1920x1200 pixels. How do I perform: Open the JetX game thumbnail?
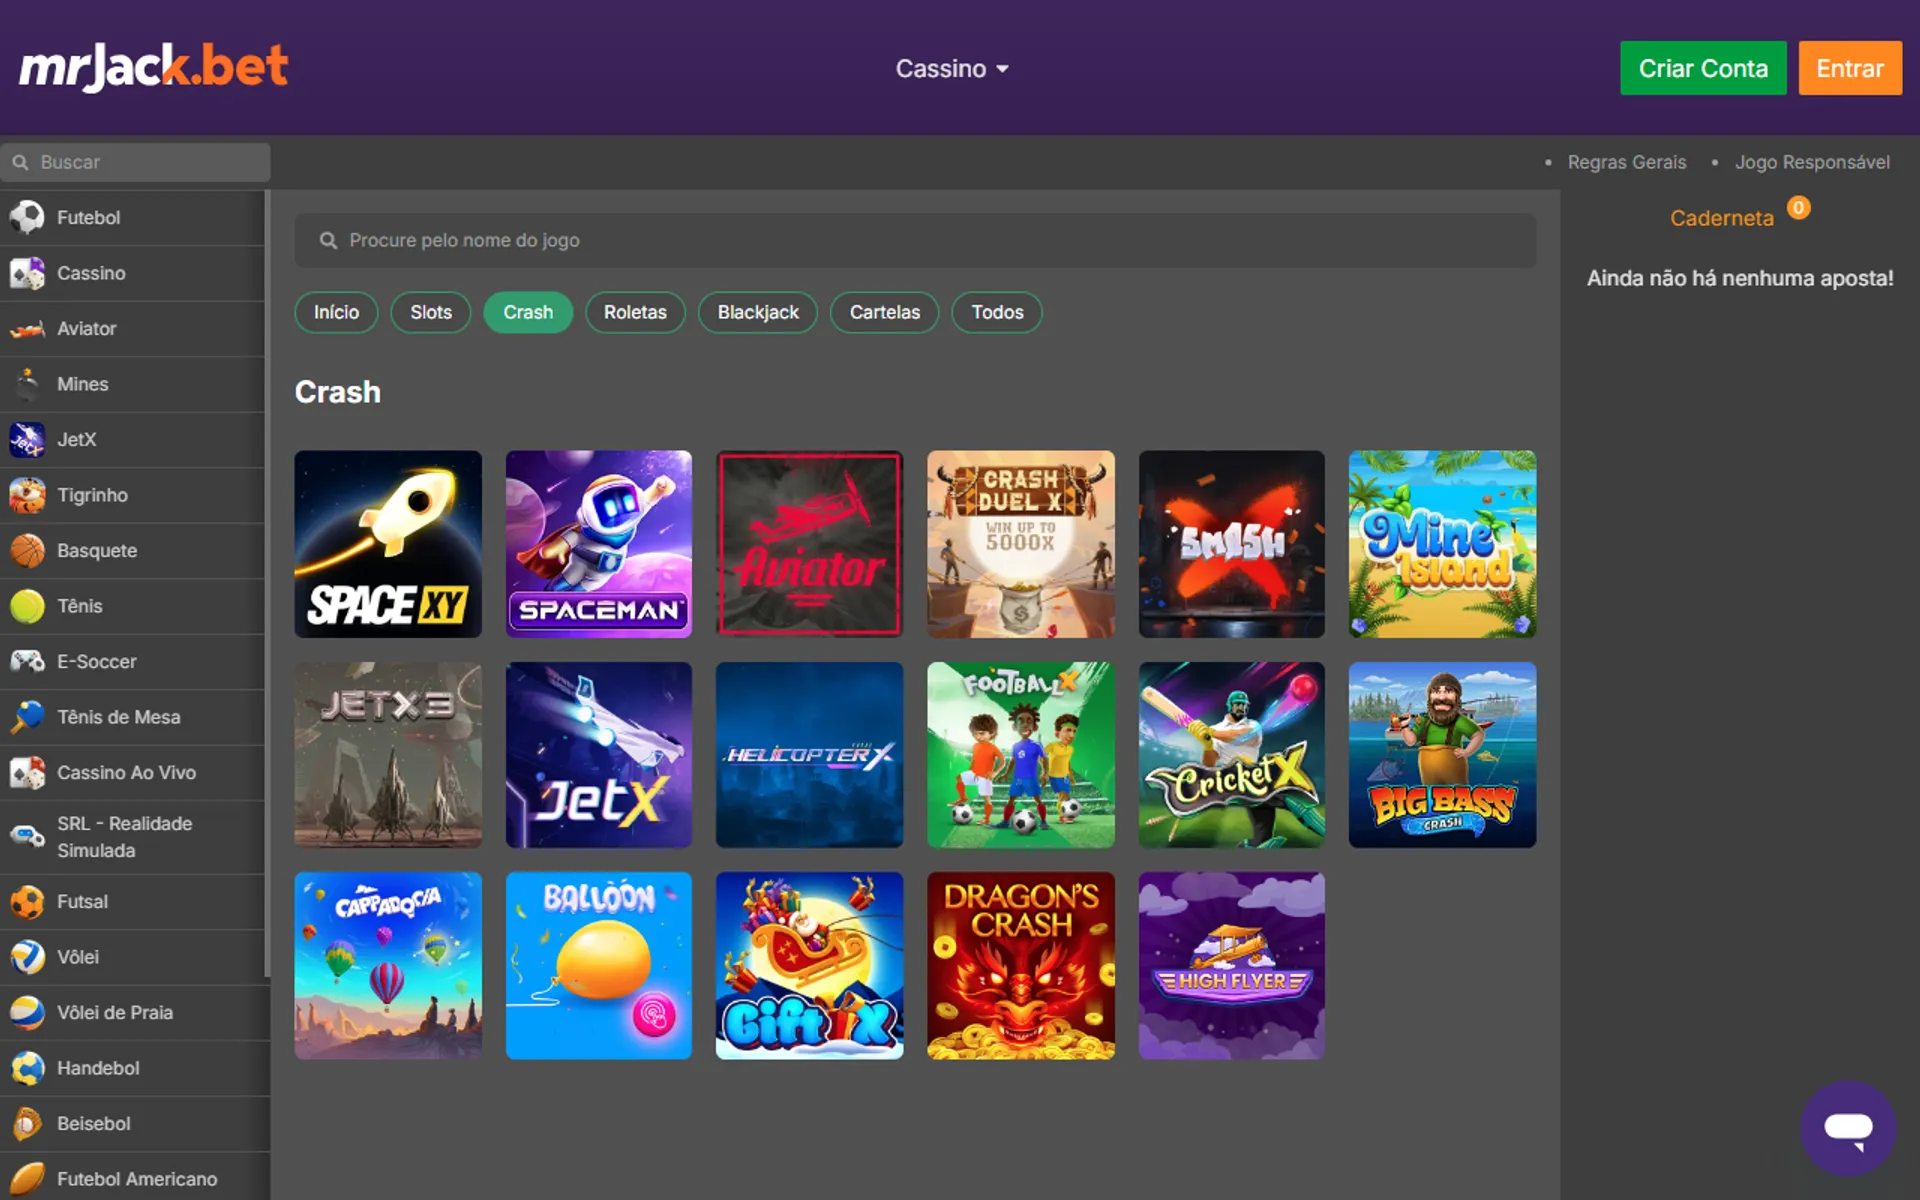click(599, 755)
